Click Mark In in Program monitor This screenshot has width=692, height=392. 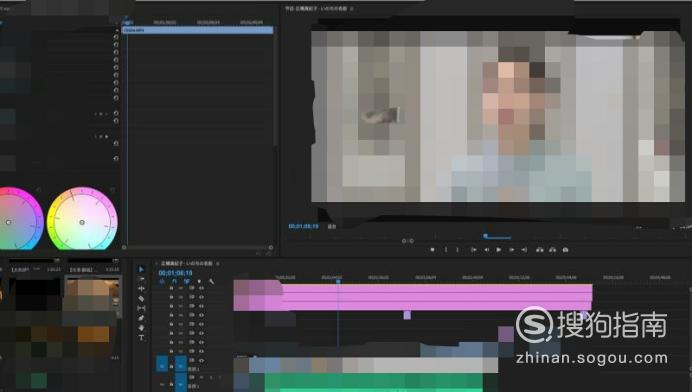point(446,250)
